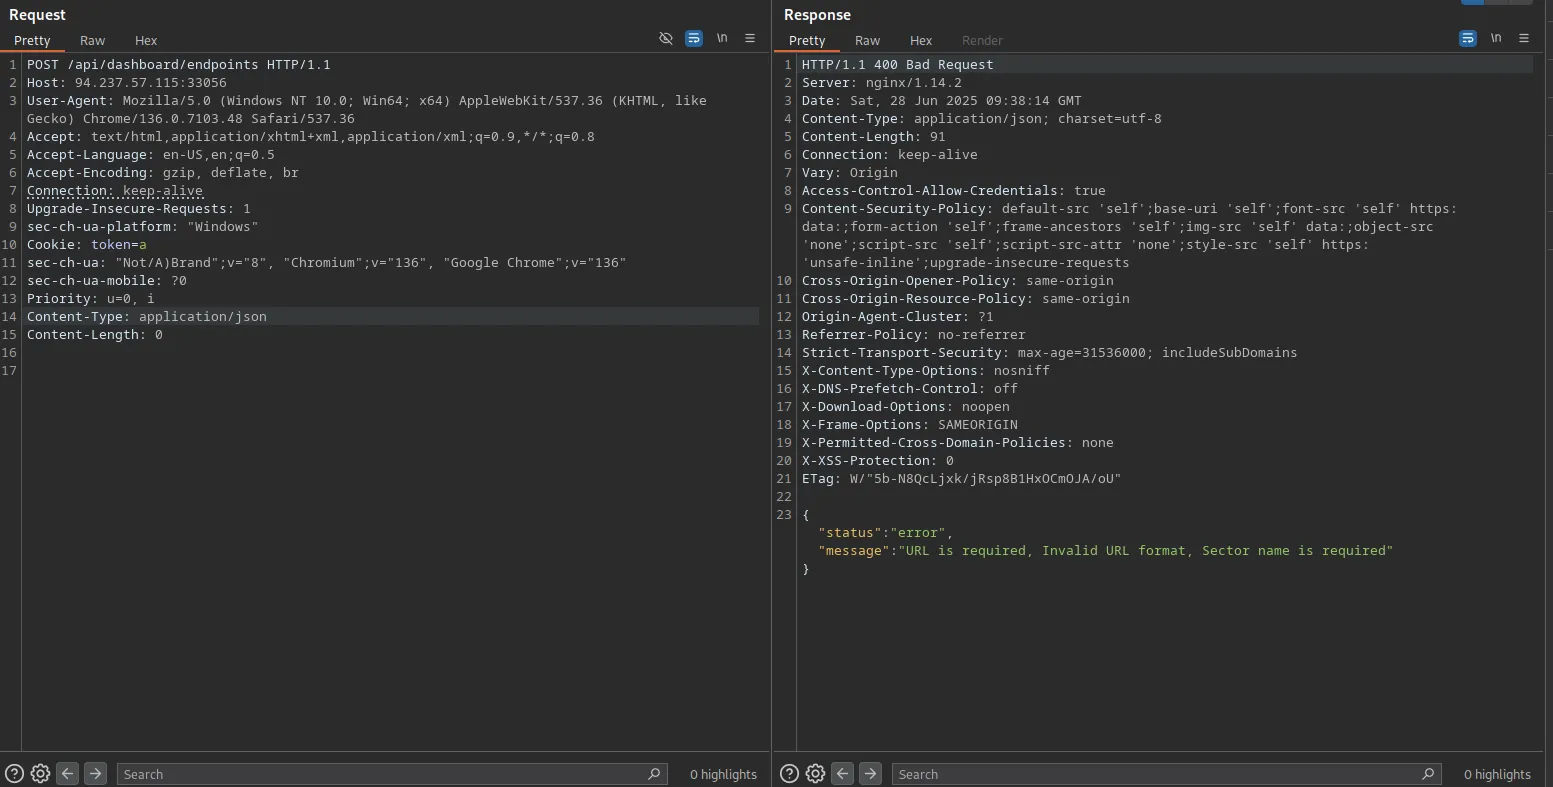Screen dimensions: 1553x787
Task: Open search settings gear below Response panel
Action: 815,773
